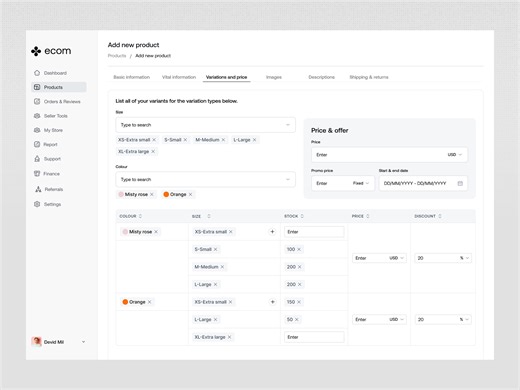Open the Colour search dropdown
This screenshot has height=390, width=520.
coord(205,180)
